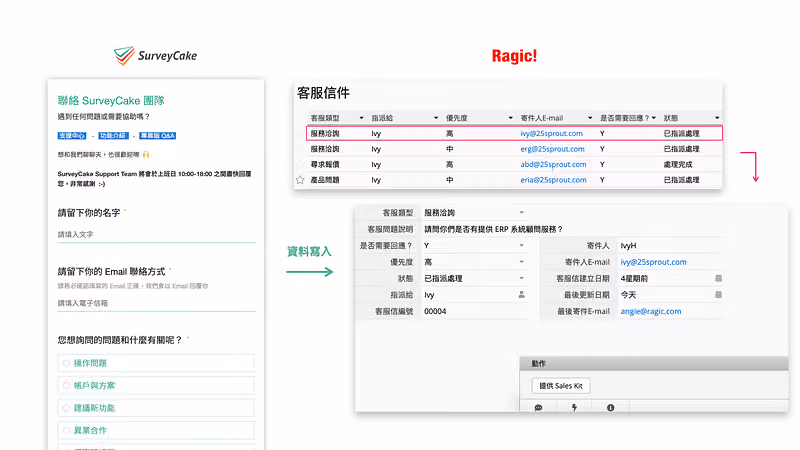Image resolution: width=800 pixels, height=450 pixels.
Task: Open the lightning bolt actions tab
Action: point(574,408)
